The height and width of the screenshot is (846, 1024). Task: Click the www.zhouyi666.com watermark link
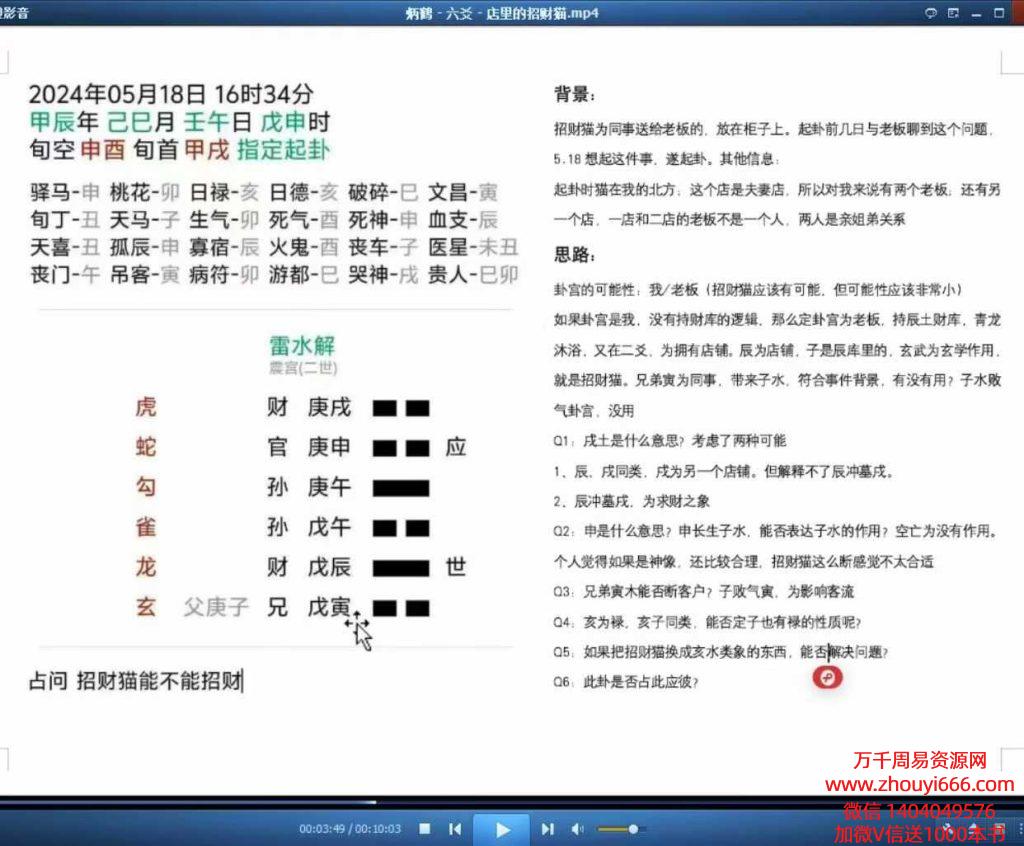click(919, 785)
